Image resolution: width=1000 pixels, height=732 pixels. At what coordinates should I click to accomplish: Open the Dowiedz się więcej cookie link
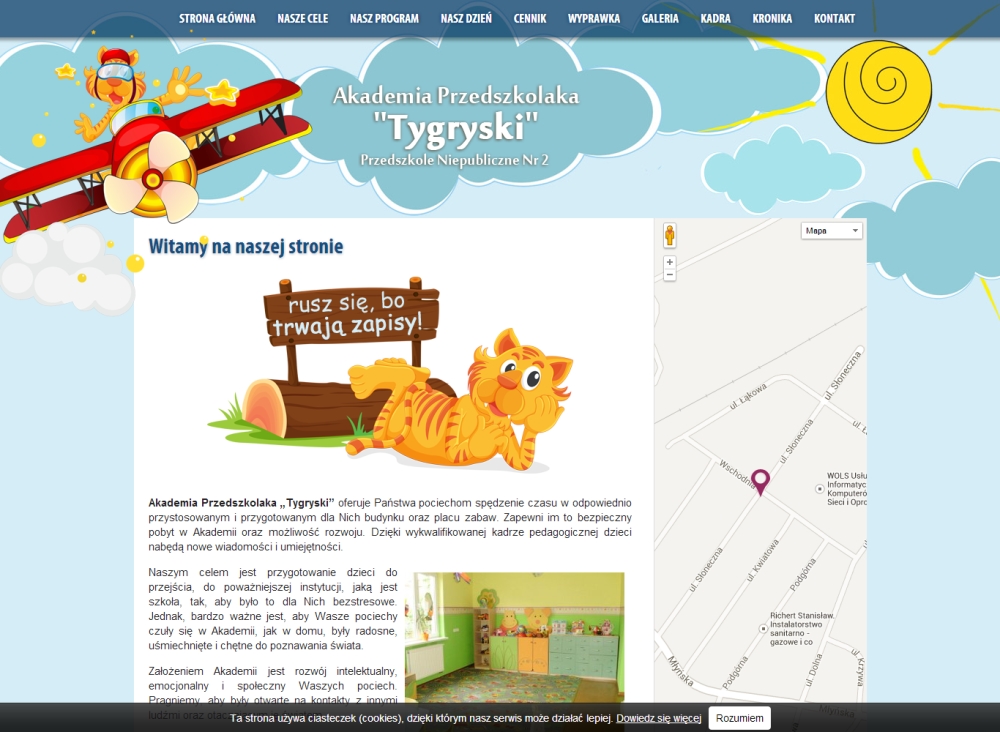658,718
